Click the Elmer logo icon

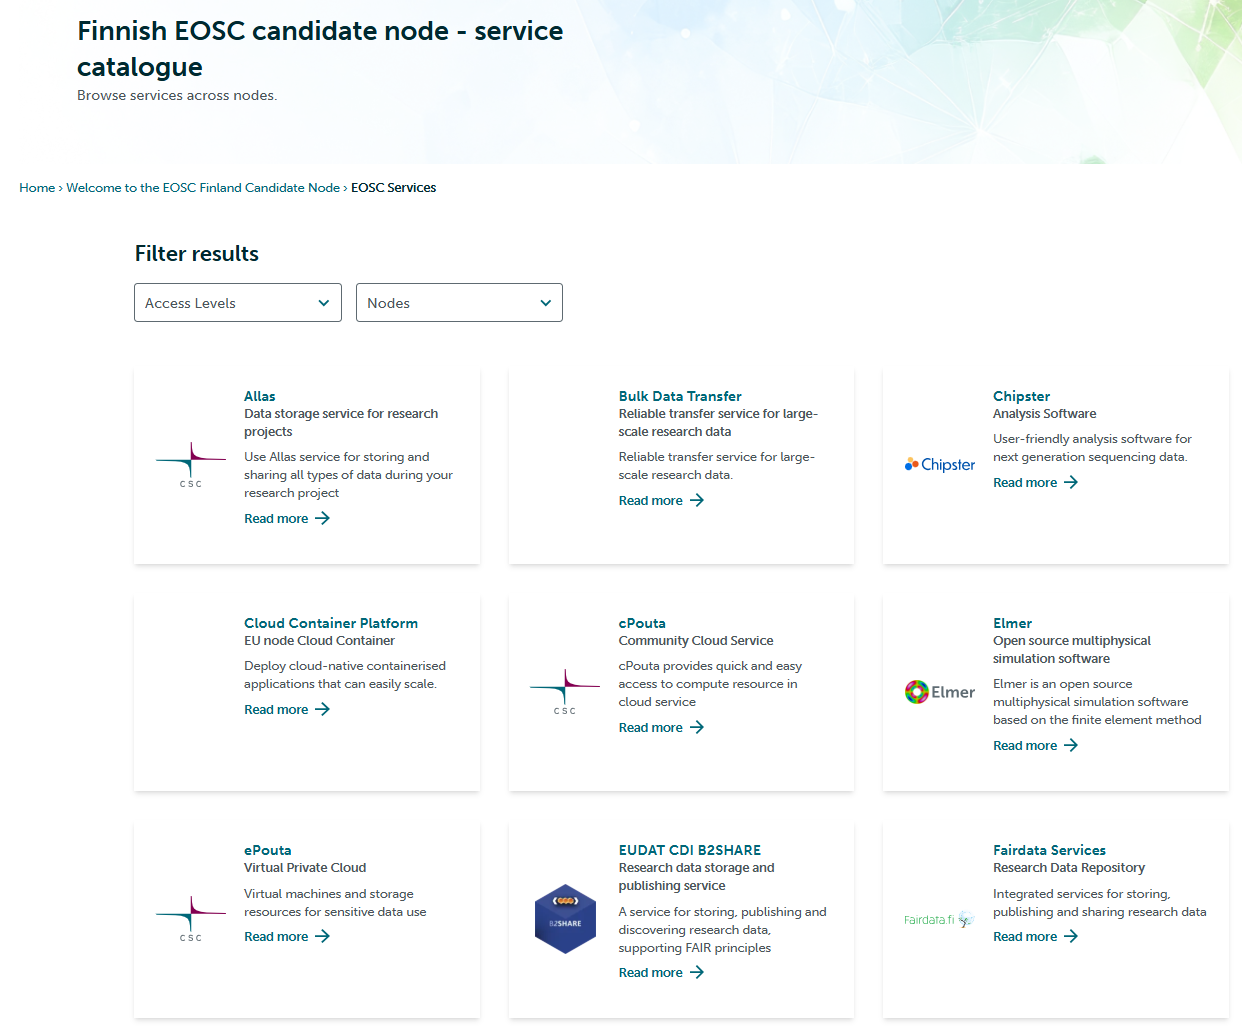click(x=939, y=692)
